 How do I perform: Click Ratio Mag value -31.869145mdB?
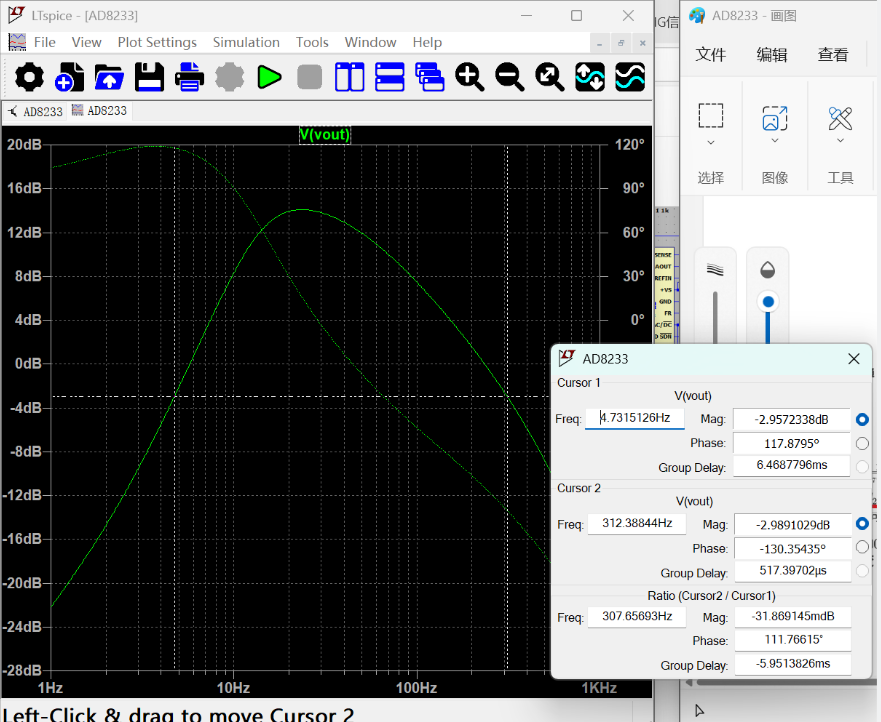[x=792, y=616]
